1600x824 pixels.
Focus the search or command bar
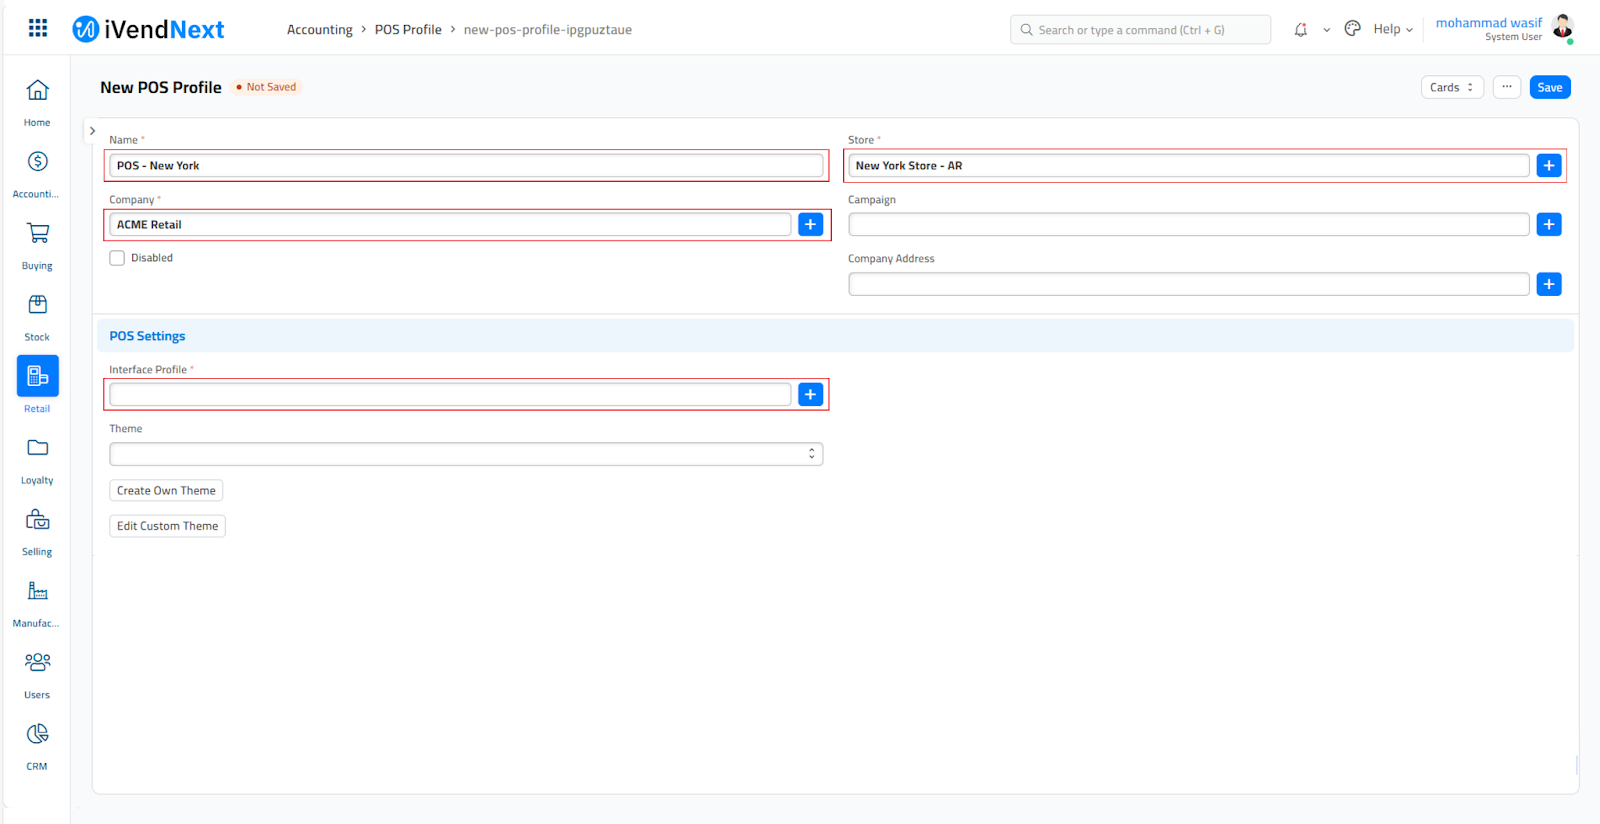click(x=1140, y=30)
